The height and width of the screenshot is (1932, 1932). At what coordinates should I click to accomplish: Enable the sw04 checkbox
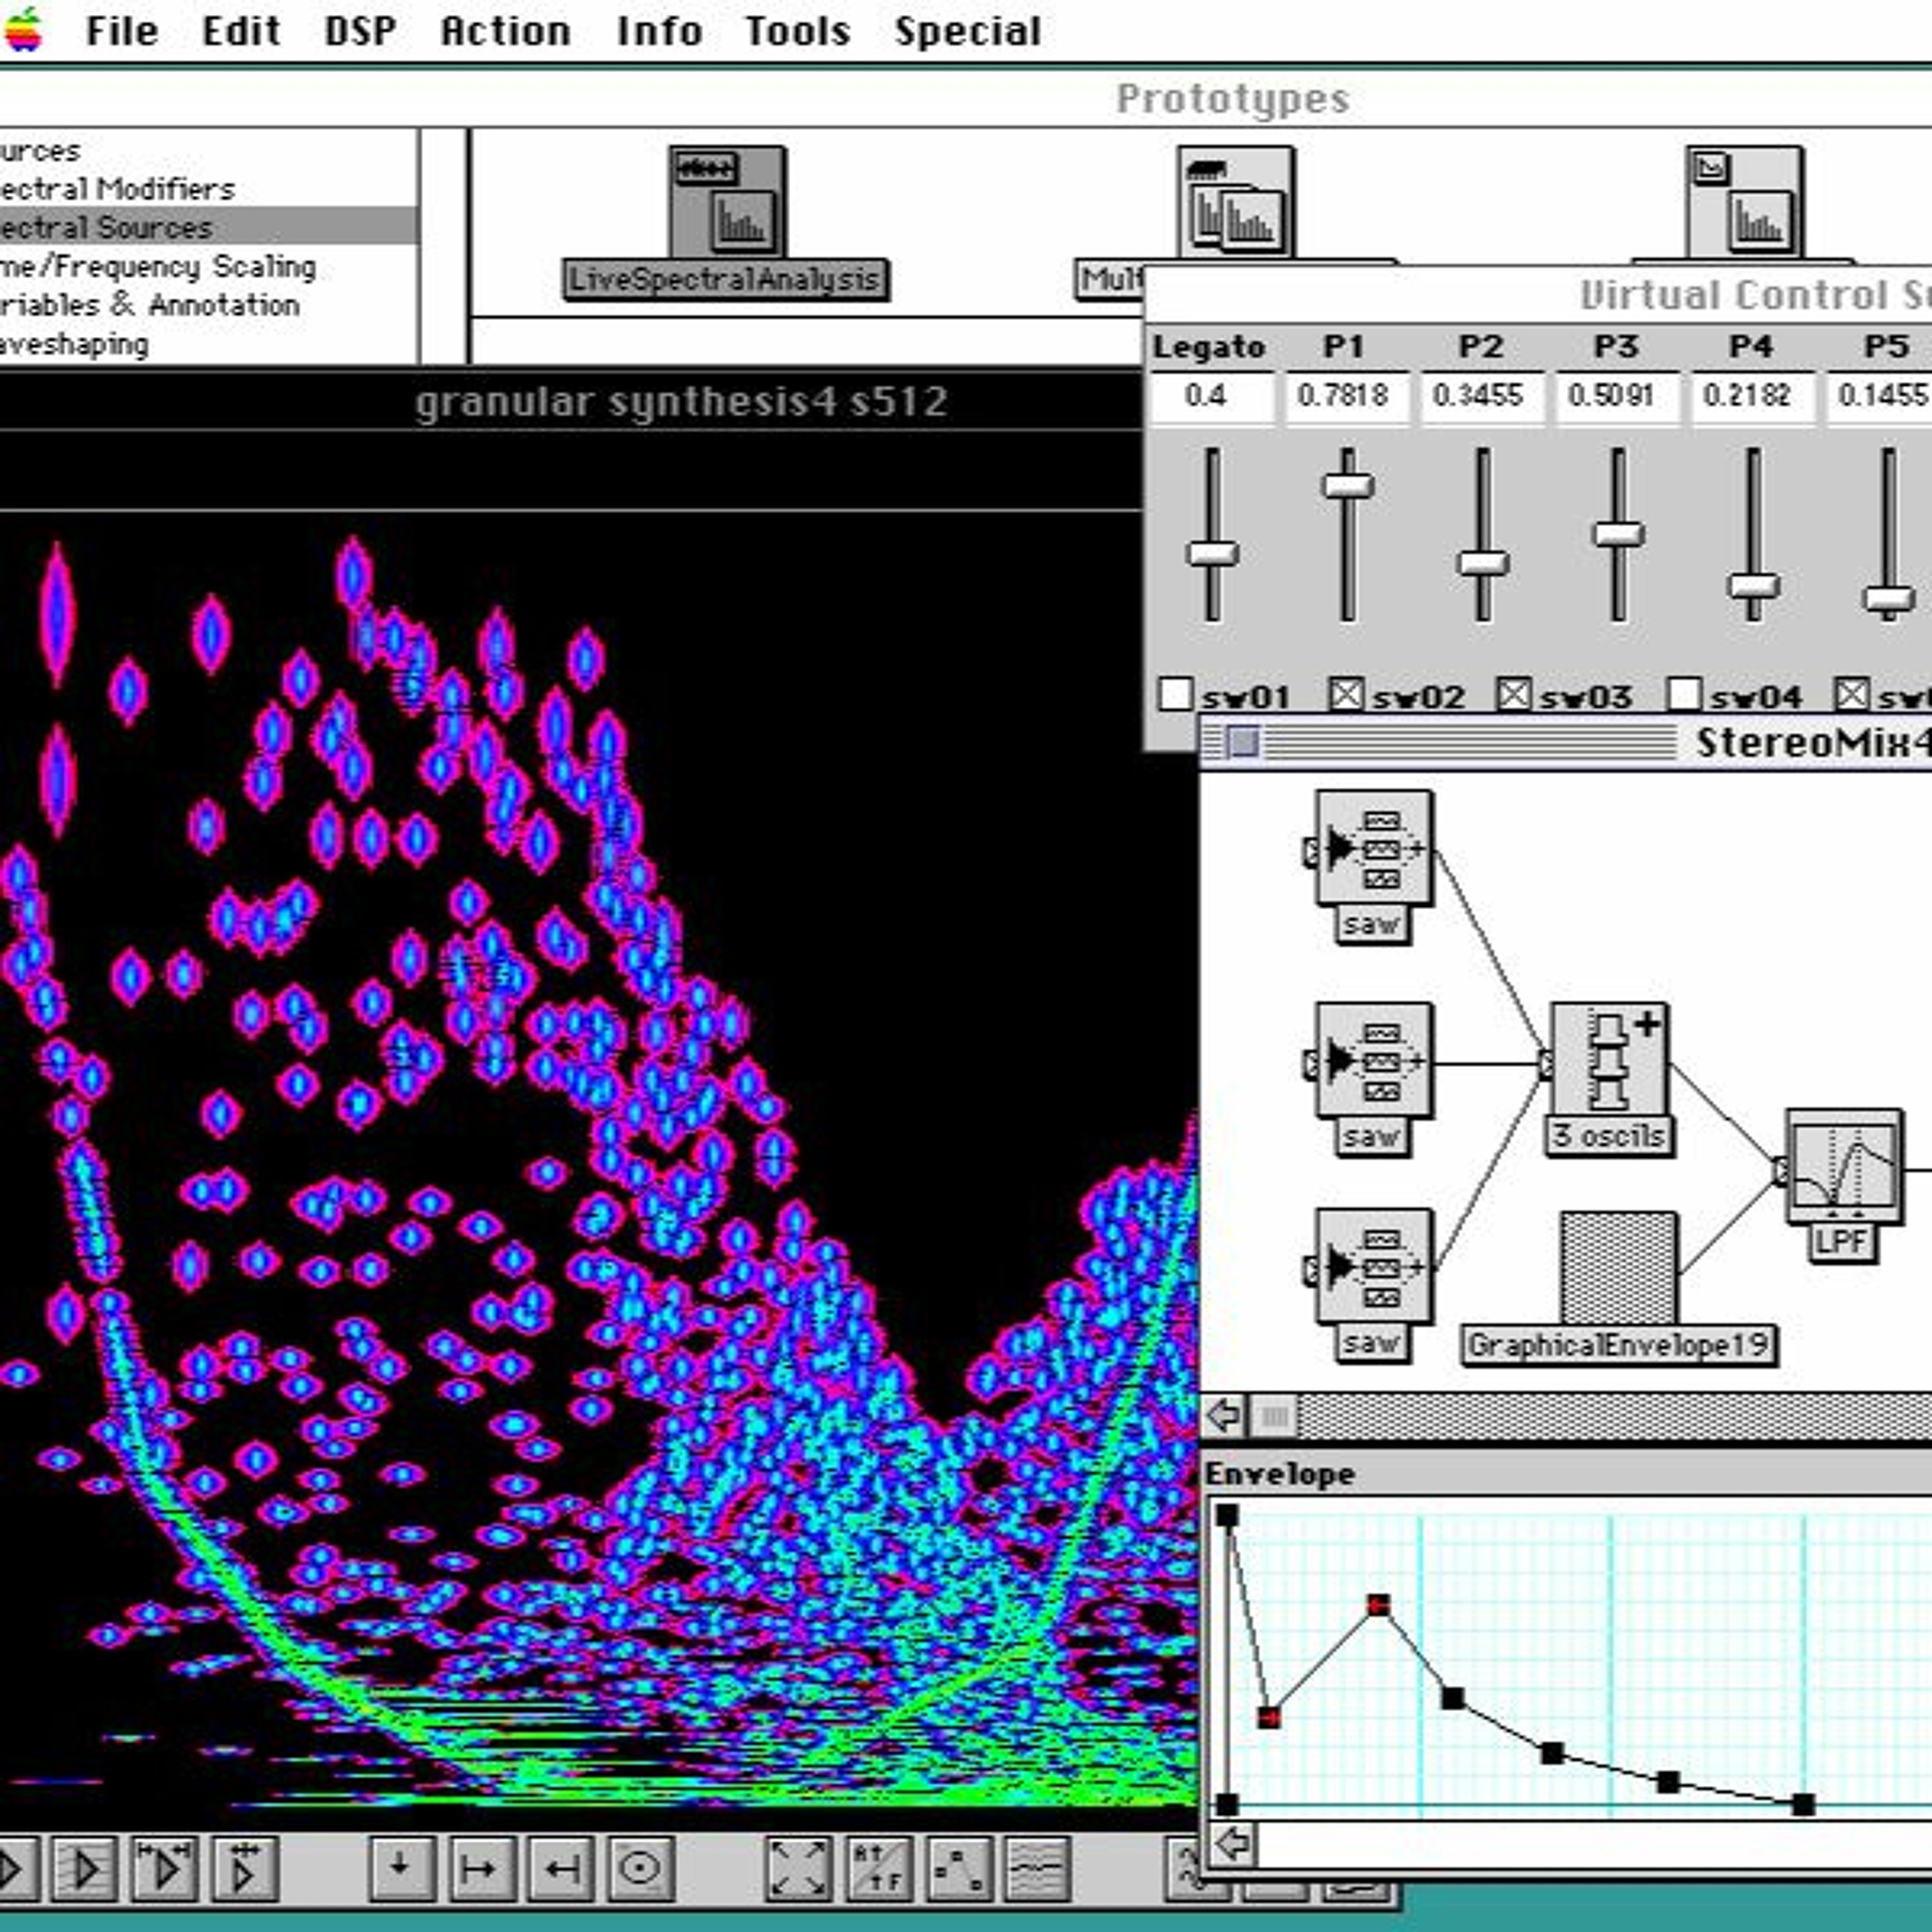click(x=1684, y=693)
